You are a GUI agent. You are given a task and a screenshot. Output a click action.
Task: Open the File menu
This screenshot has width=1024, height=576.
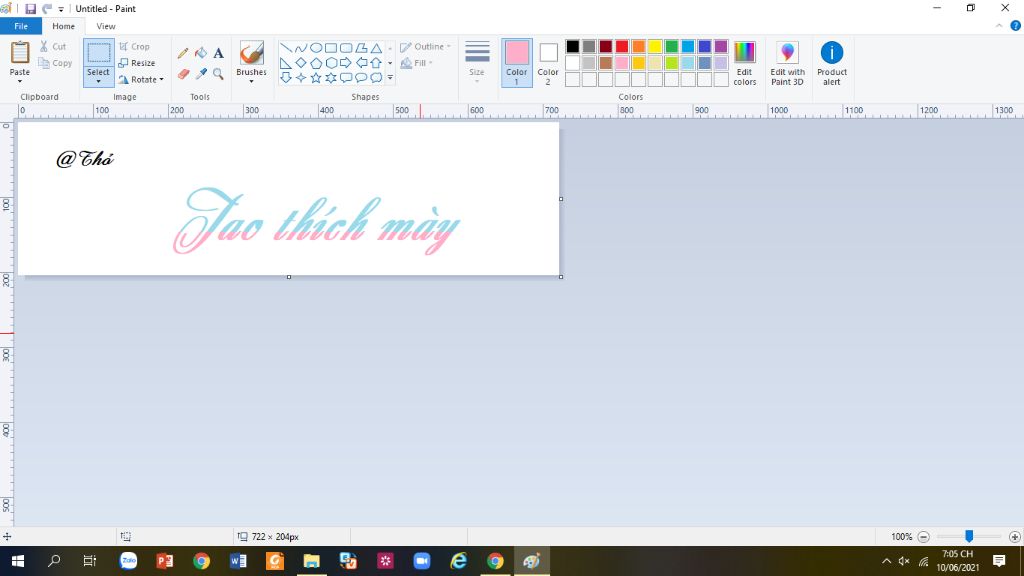(21, 26)
